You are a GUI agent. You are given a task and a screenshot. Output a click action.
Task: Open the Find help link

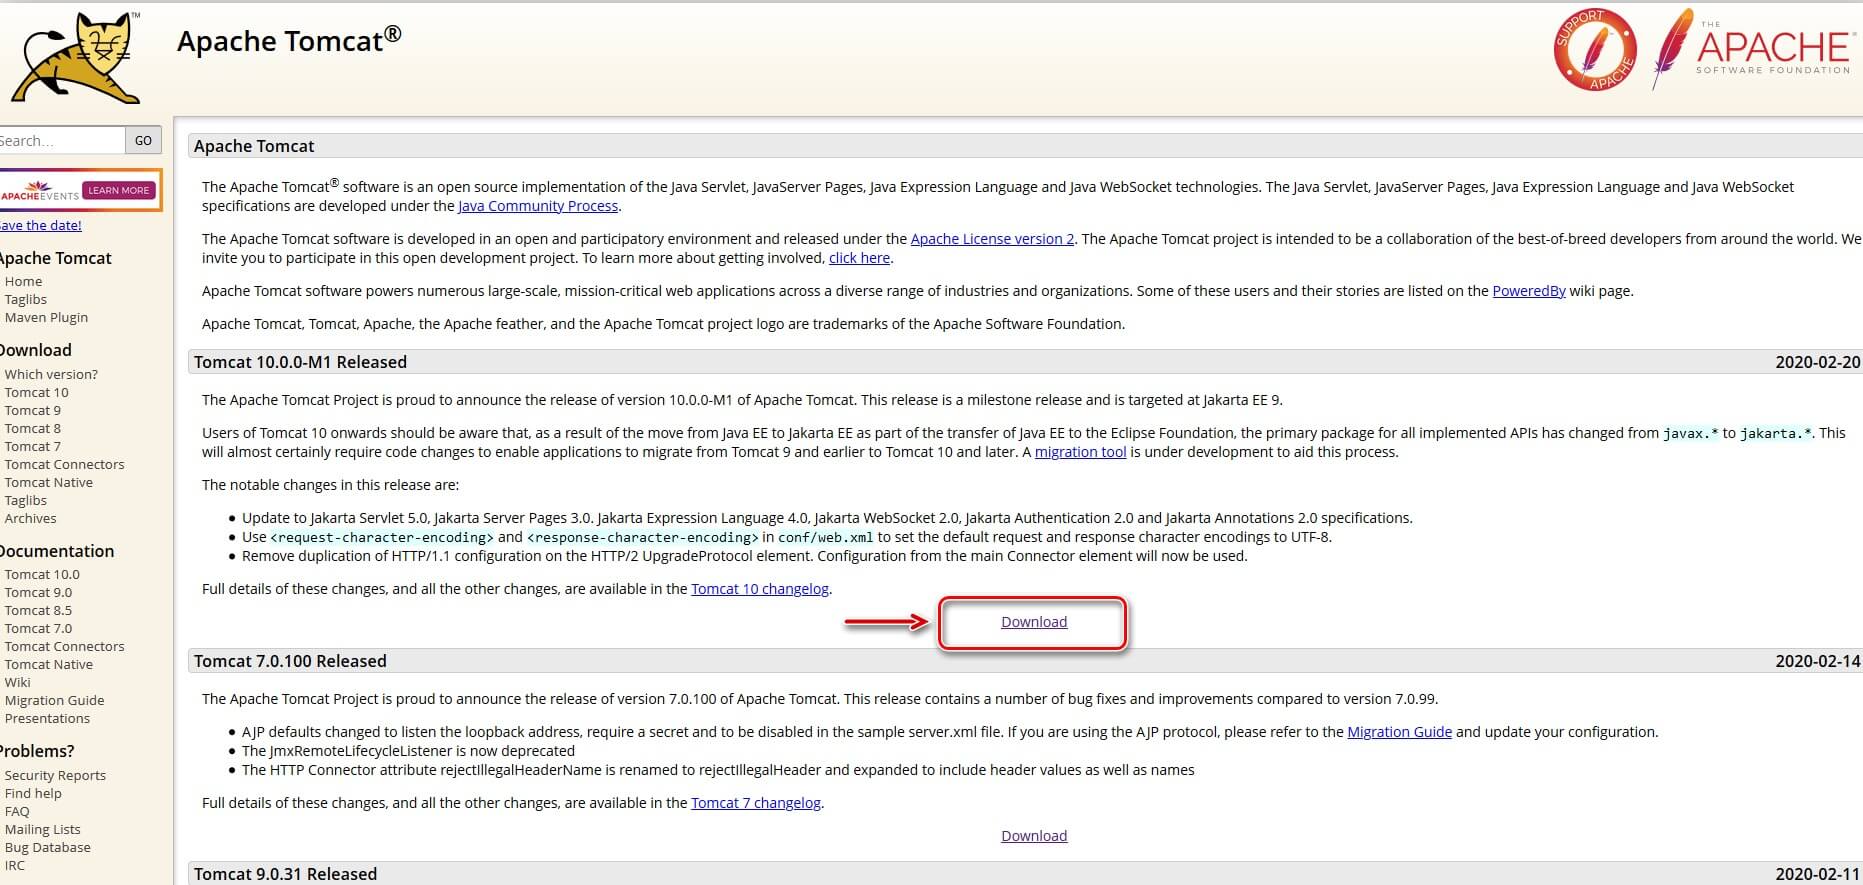tap(33, 793)
